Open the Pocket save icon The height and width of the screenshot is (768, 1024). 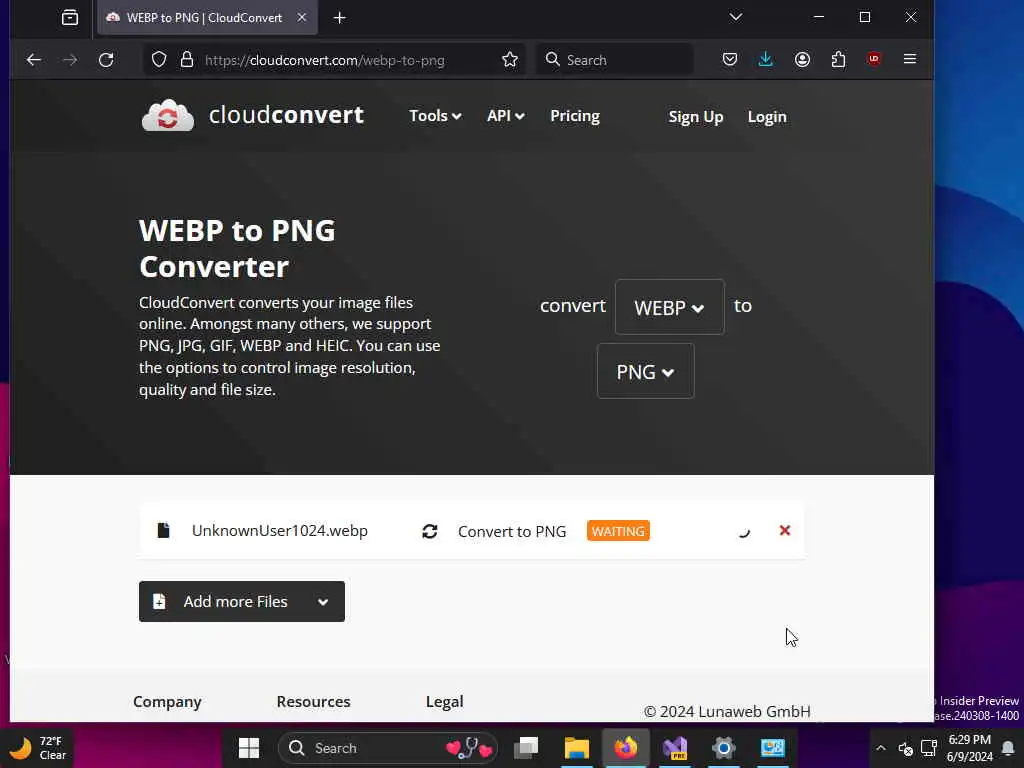pyautogui.click(x=730, y=59)
